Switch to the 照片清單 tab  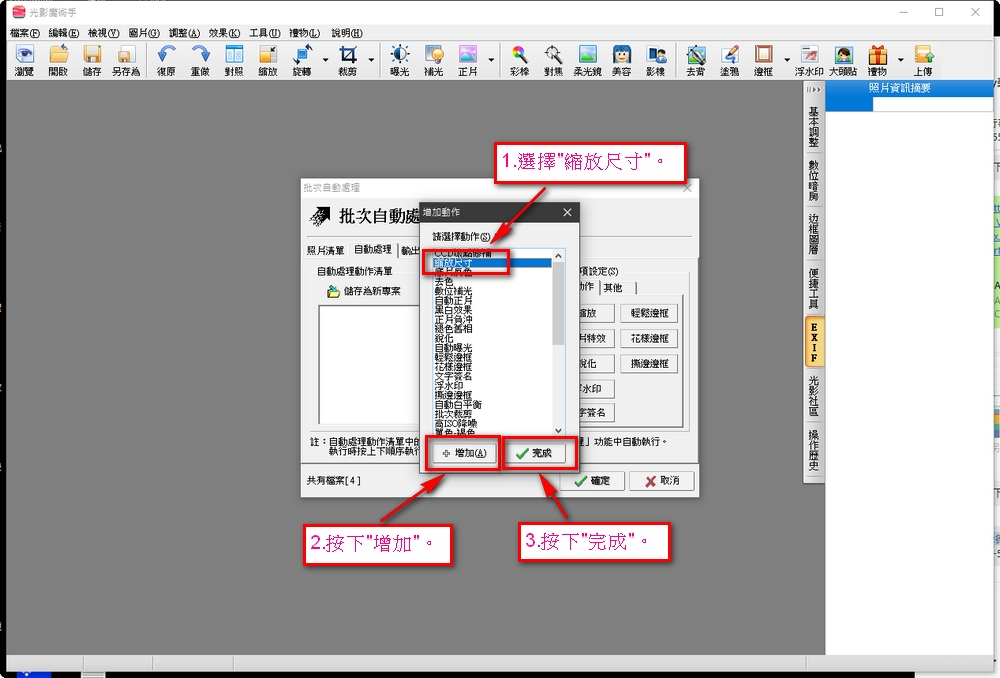click(325, 250)
